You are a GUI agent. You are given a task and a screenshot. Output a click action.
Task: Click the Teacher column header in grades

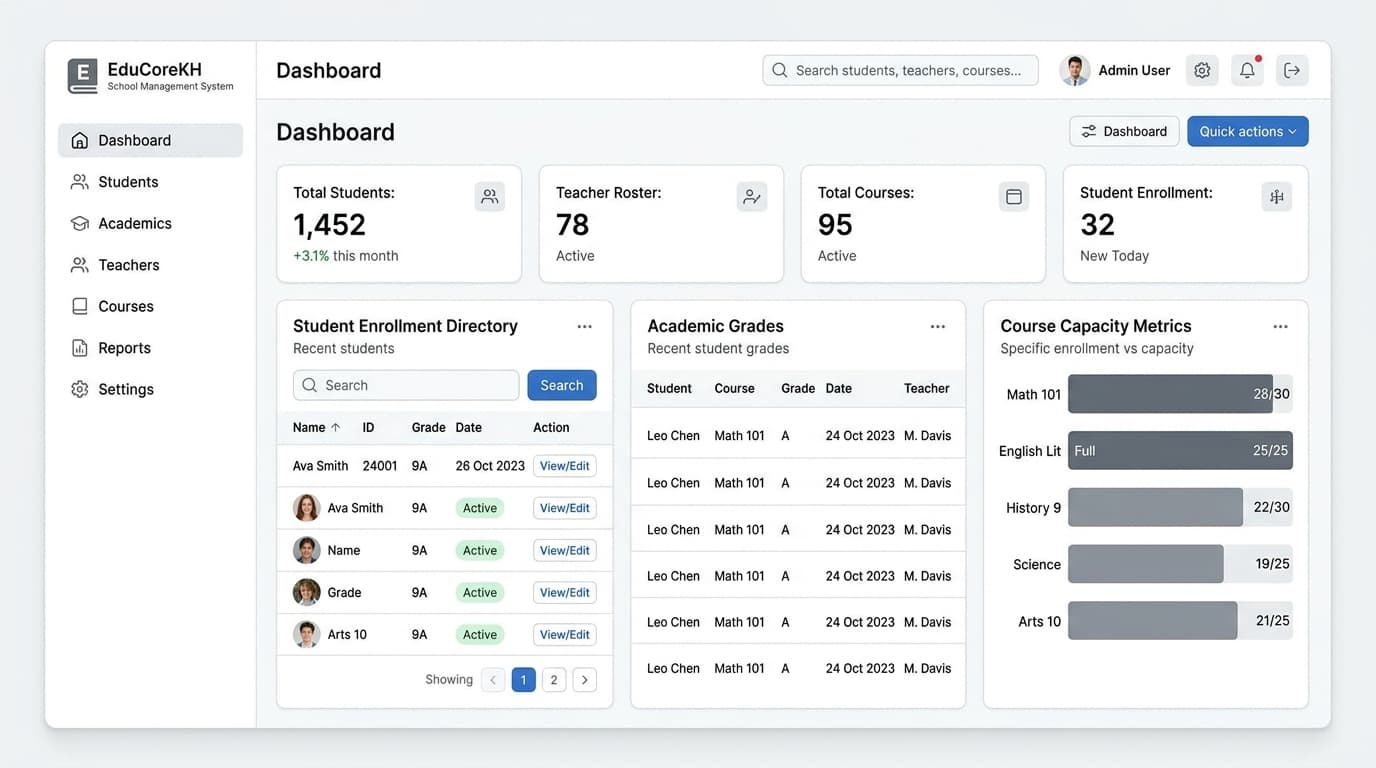tap(927, 388)
